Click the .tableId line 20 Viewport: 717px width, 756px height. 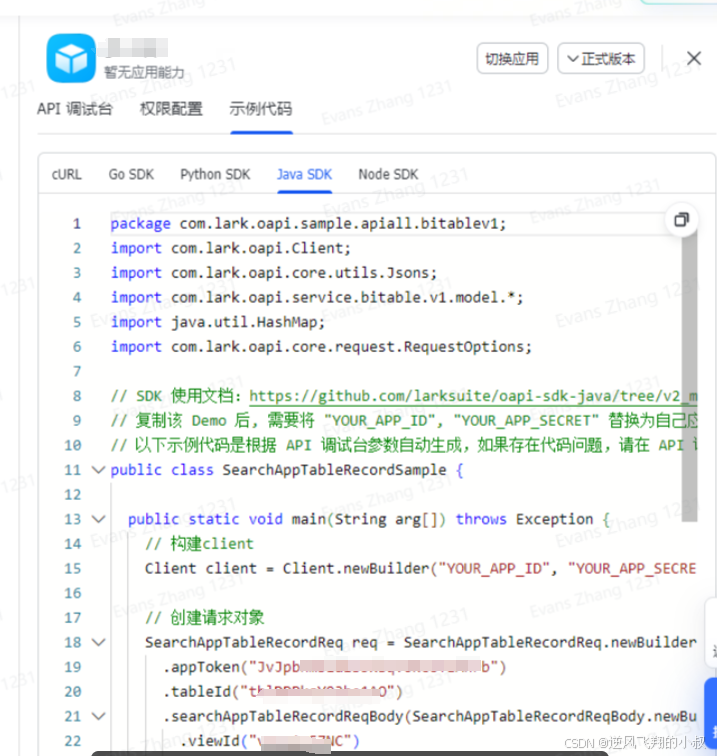point(283,691)
